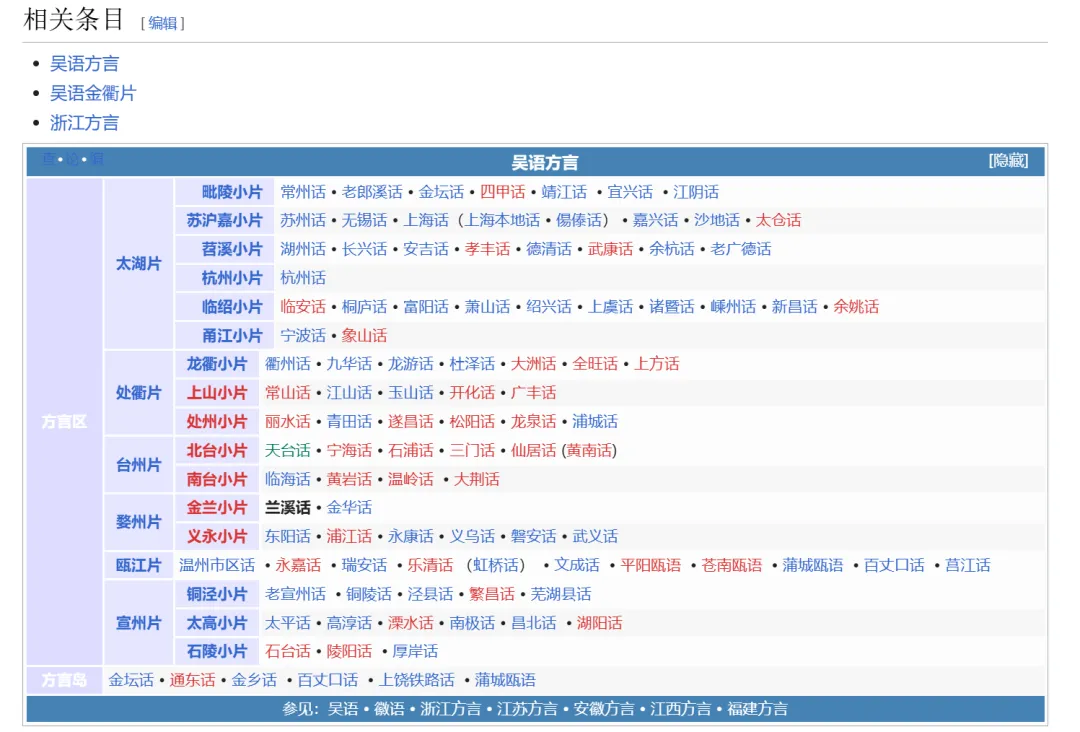The width and height of the screenshot is (1080, 732).
Task: Open 上饶铁路话 in the 方言岛 row
Action: pyautogui.click(x=417, y=680)
